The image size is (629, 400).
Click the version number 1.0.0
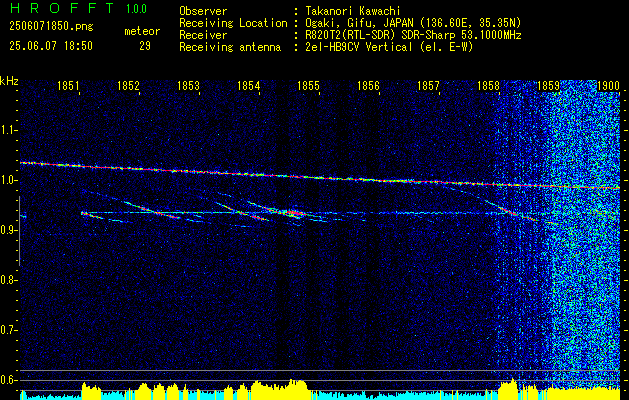[x=136, y=9]
